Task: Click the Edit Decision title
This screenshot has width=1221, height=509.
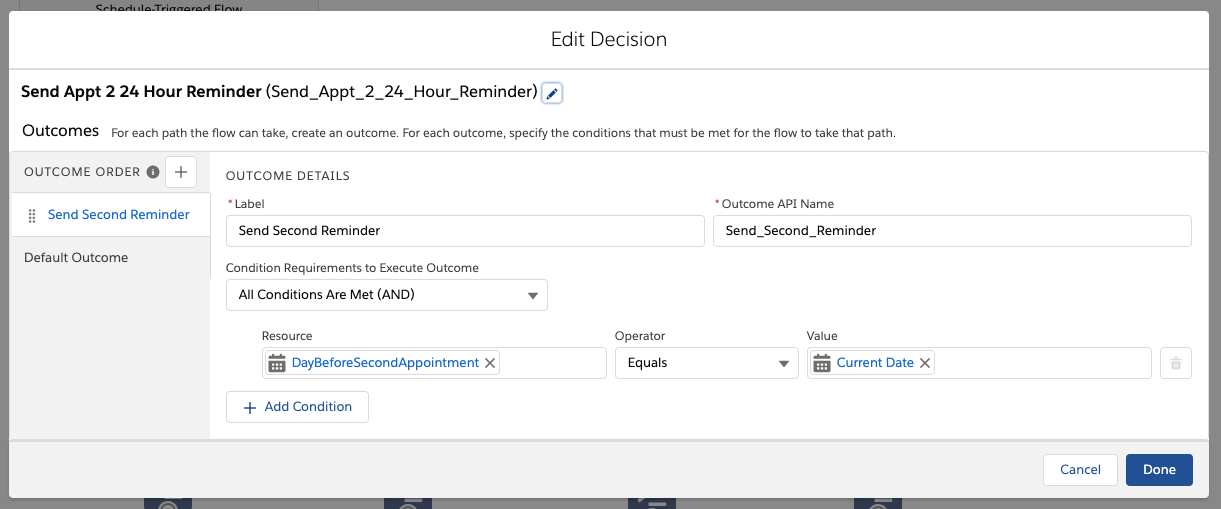Action: pyautogui.click(x=609, y=40)
